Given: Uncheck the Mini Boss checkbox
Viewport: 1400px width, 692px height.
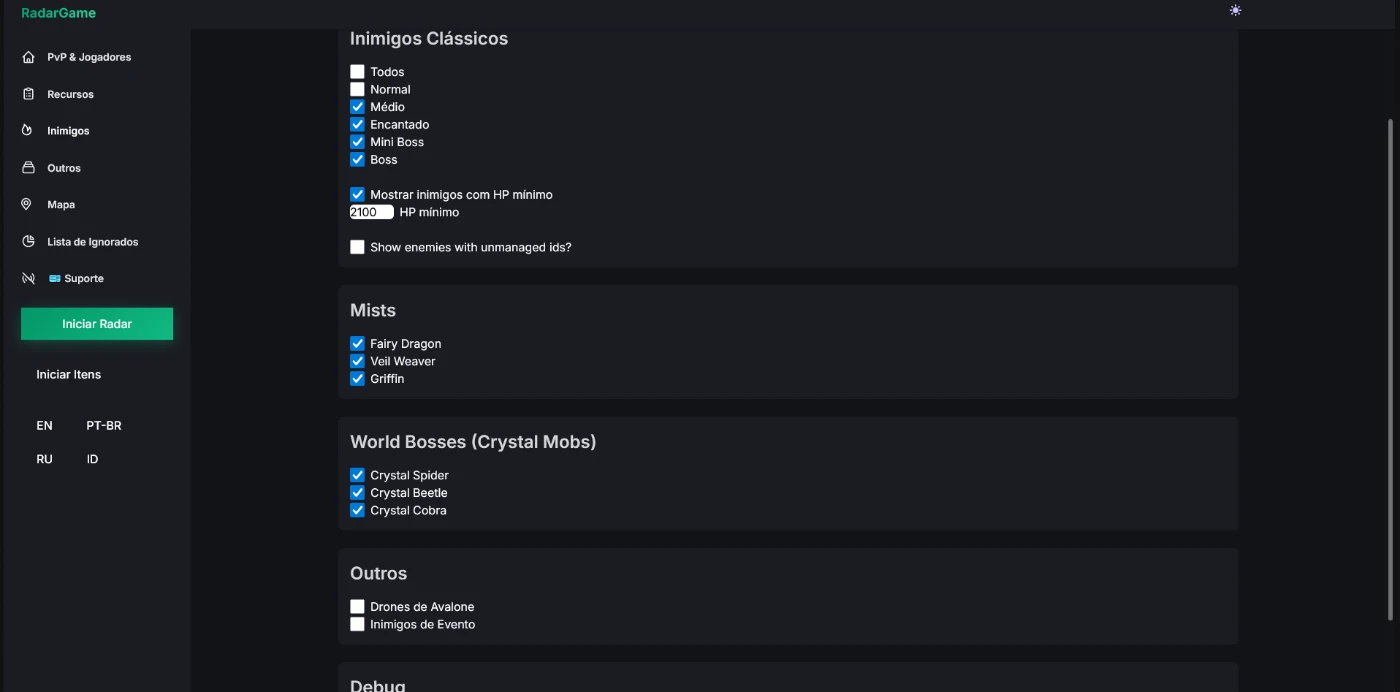Looking at the screenshot, I should (x=357, y=142).
